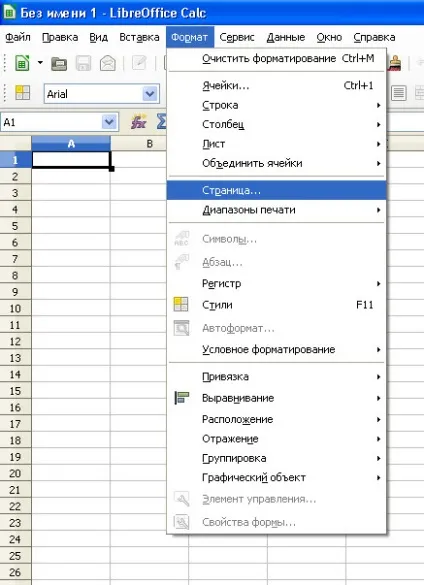Click the active cell A1
424x585 pixels.
[71, 160]
